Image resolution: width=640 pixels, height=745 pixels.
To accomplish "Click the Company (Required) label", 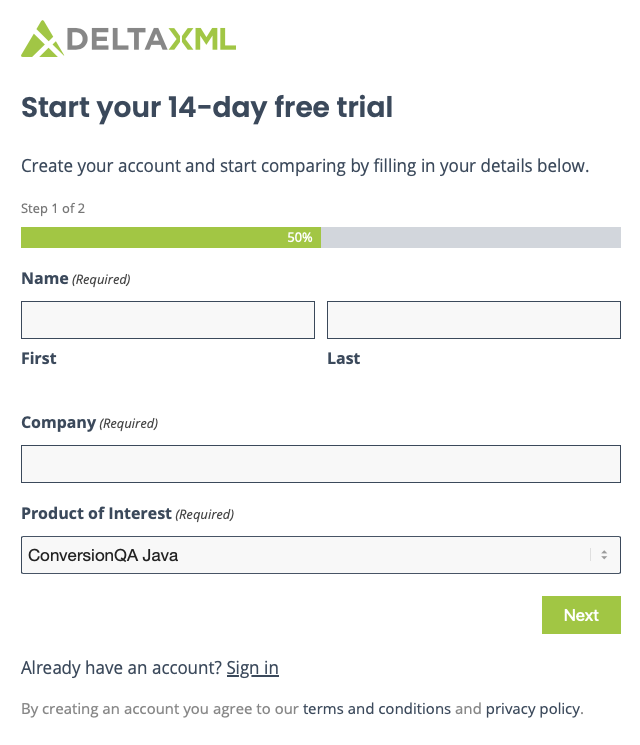I will click(x=89, y=423).
